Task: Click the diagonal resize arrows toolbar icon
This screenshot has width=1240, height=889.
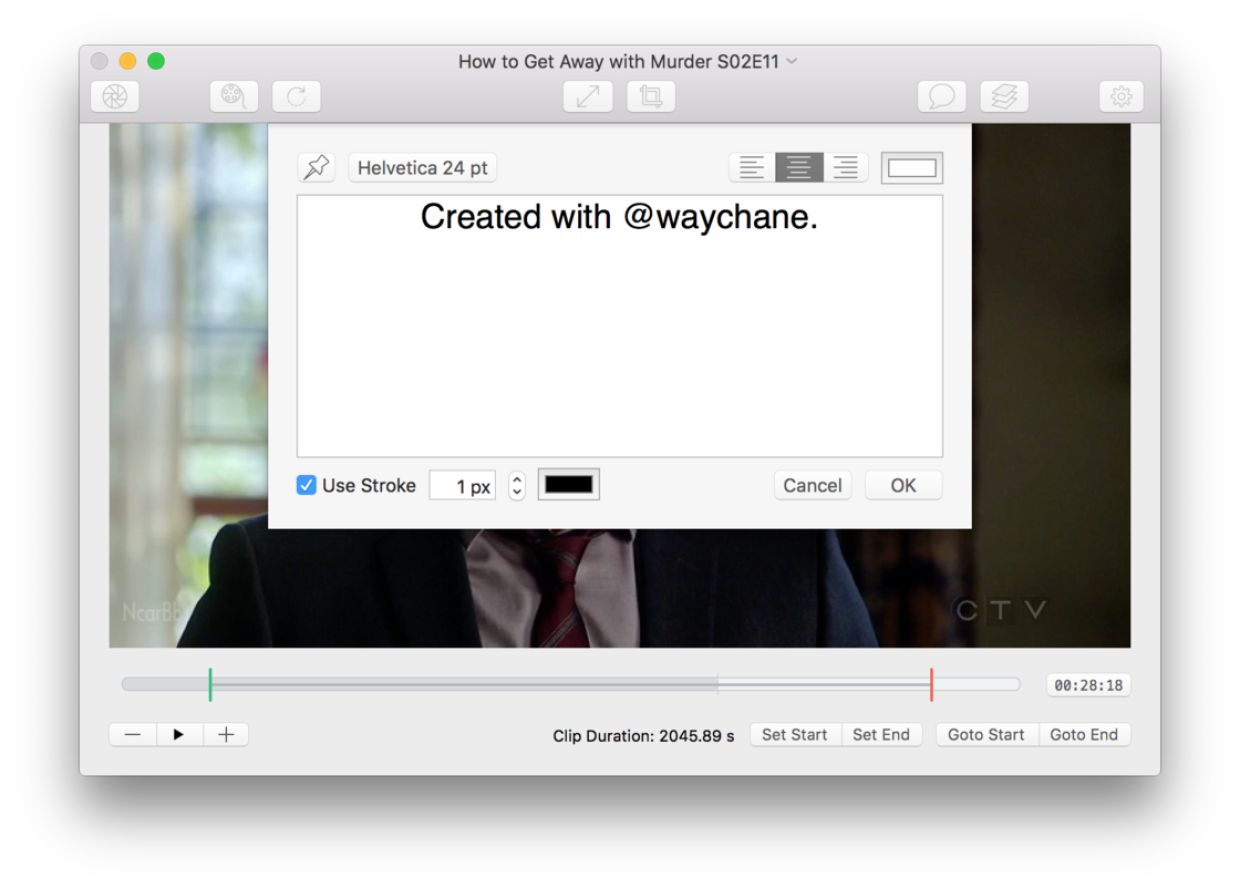Action: tap(588, 96)
